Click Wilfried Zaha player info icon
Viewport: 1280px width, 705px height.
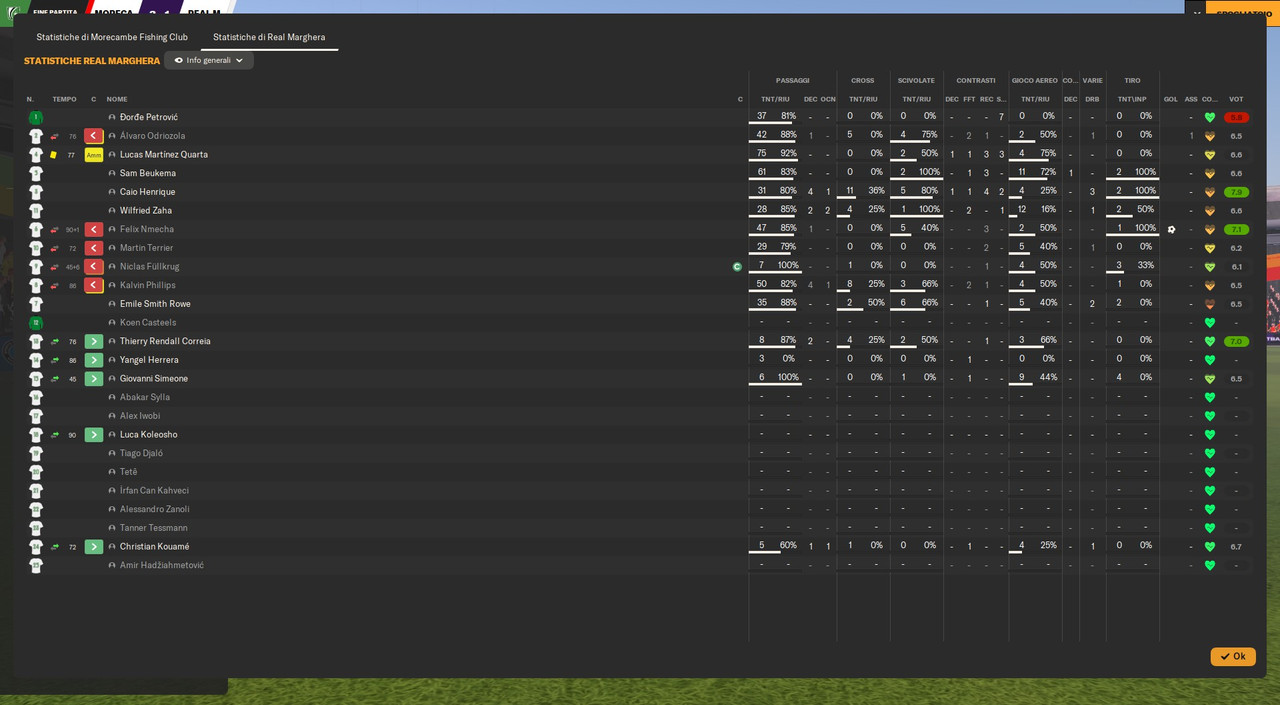(x=112, y=211)
